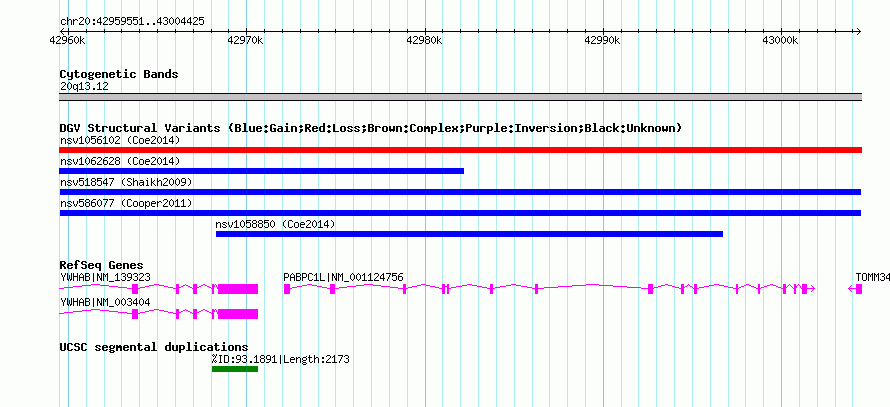Click the TOMM34 gene label
Viewport: 890px width, 407px height.
[872, 277]
